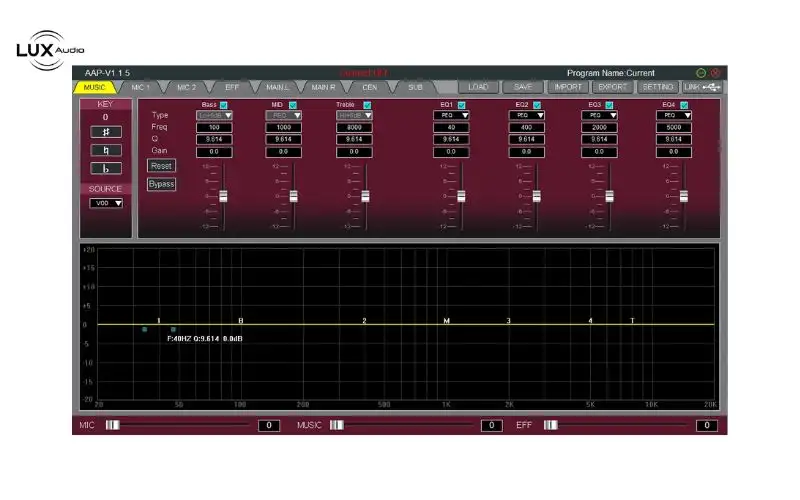Click the MUSIC volume slider at bottom

(x=337, y=425)
